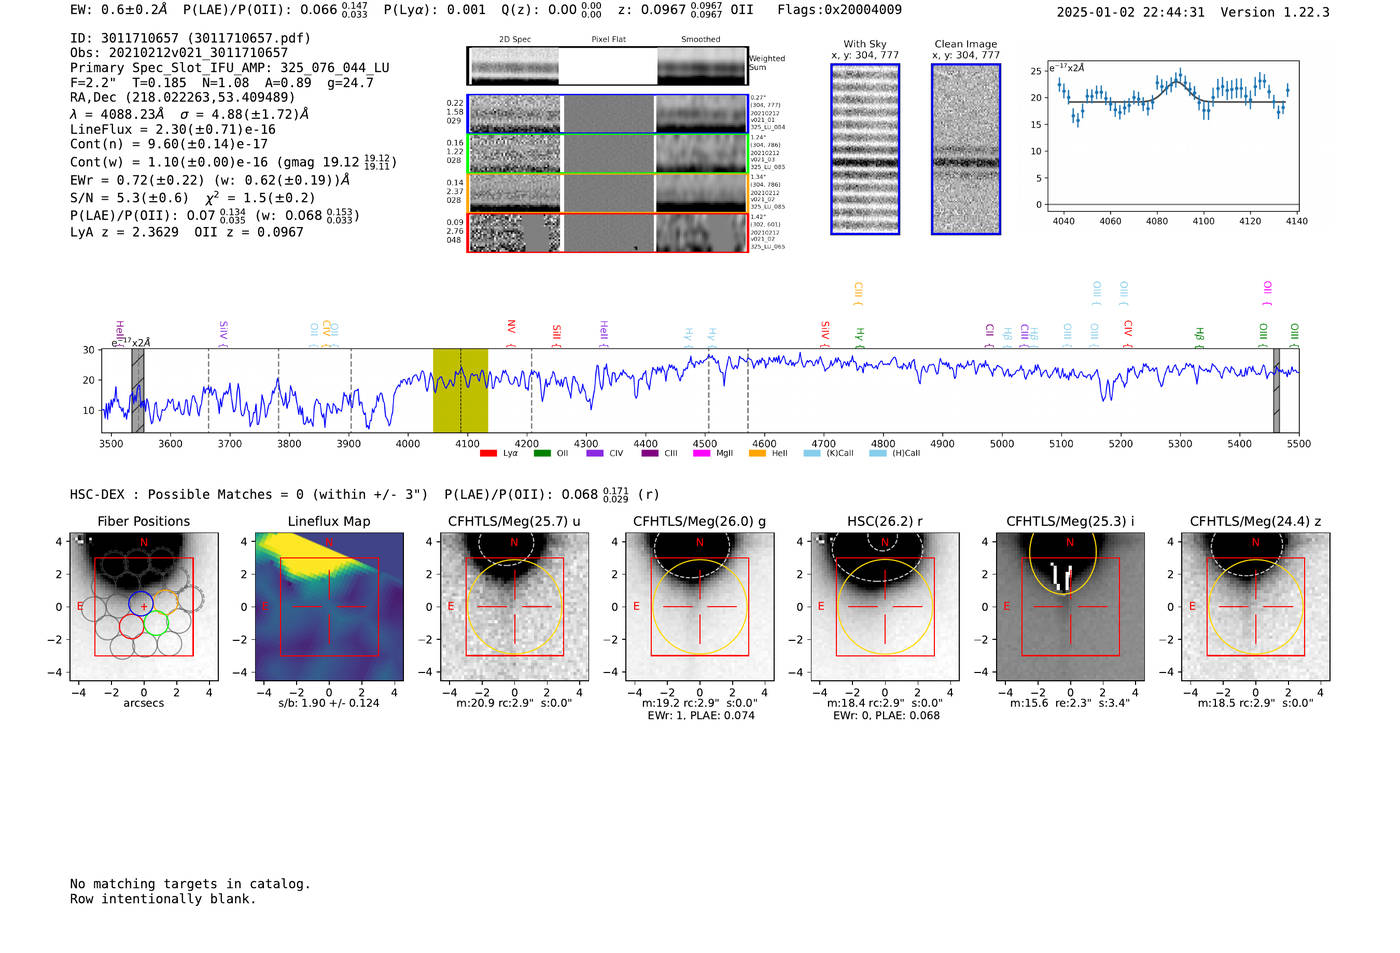Click the orange HeII legend swatch

click(757, 453)
